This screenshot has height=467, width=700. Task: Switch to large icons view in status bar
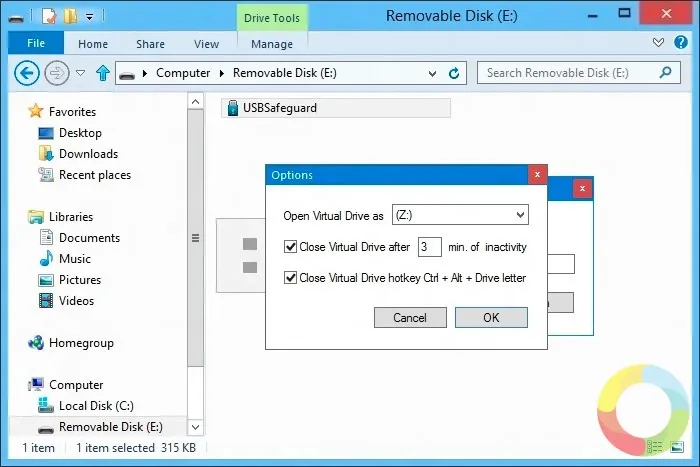tap(677, 447)
